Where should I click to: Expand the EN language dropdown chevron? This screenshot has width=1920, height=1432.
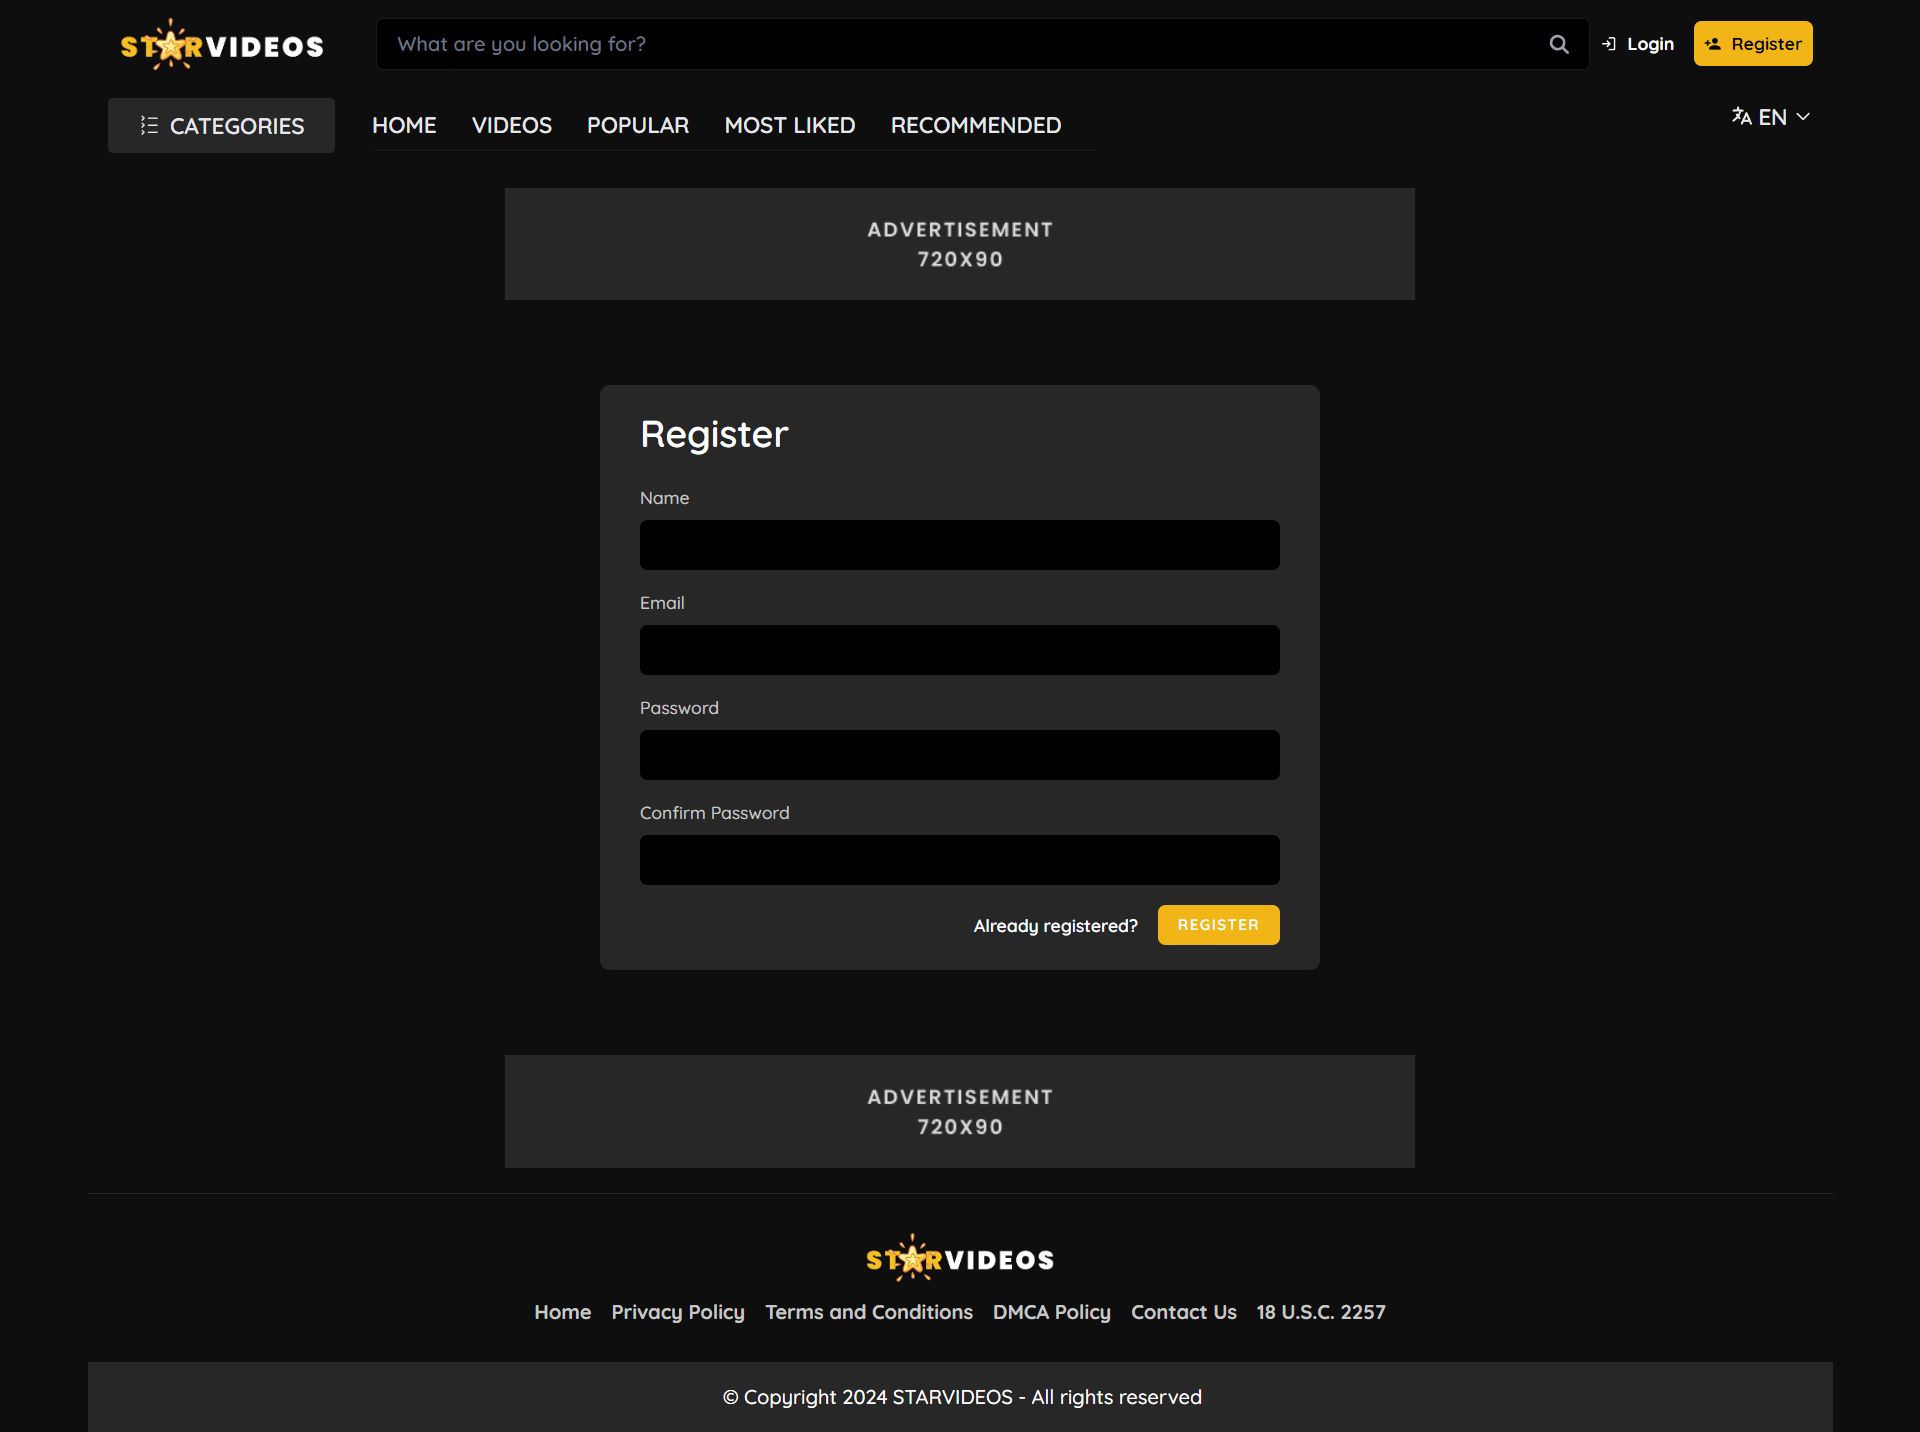pos(1803,117)
